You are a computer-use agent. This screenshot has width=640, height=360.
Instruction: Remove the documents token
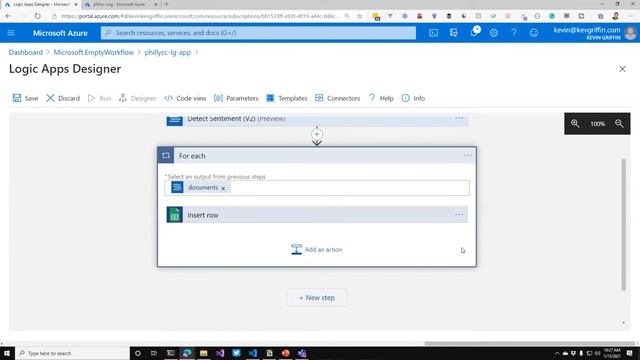pos(223,188)
